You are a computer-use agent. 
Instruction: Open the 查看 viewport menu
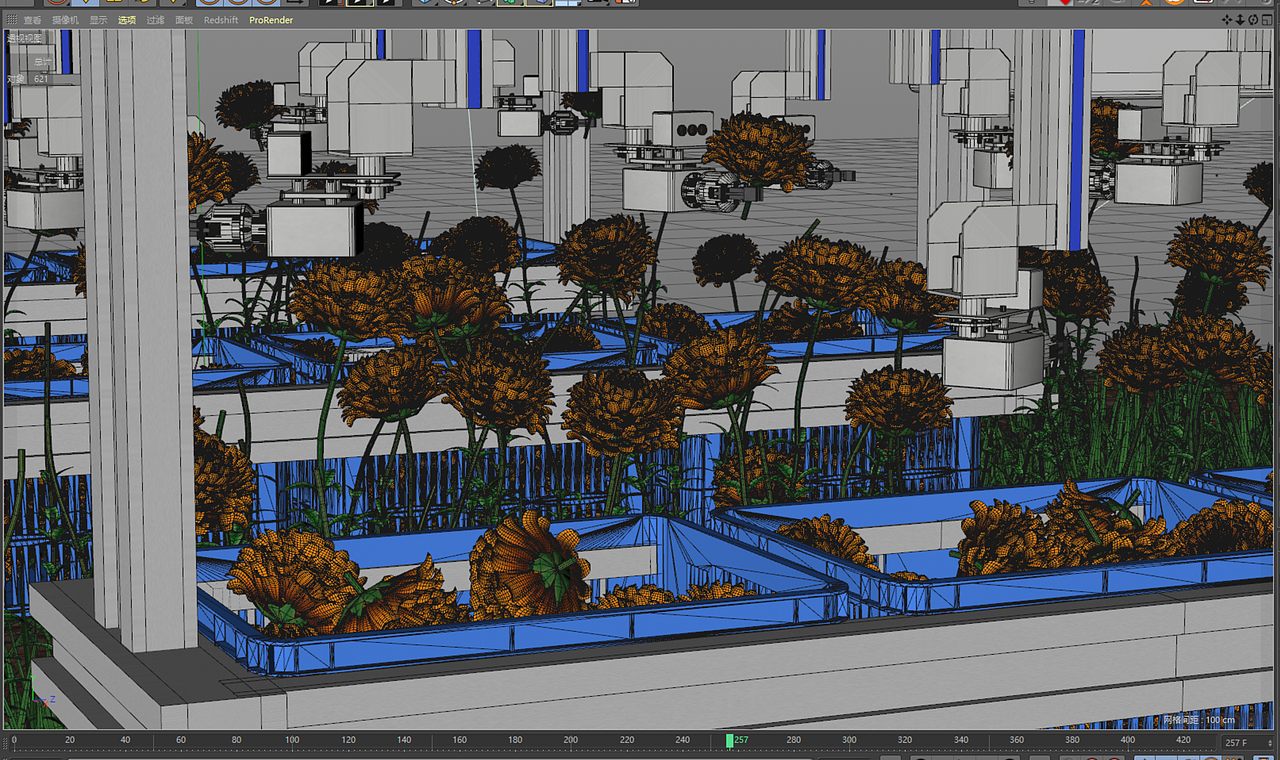(32, 20)
